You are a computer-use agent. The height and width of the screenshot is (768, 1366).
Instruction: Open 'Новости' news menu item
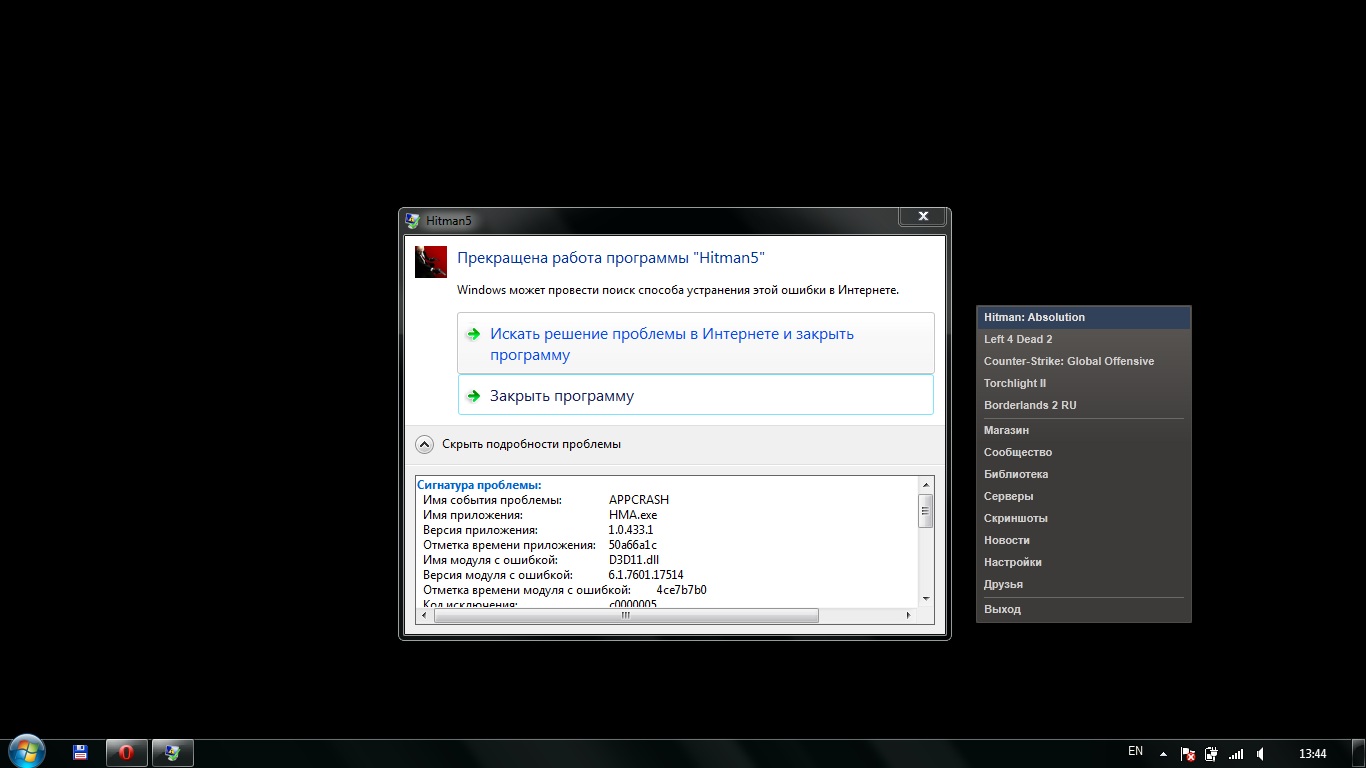click(1084, 540)
